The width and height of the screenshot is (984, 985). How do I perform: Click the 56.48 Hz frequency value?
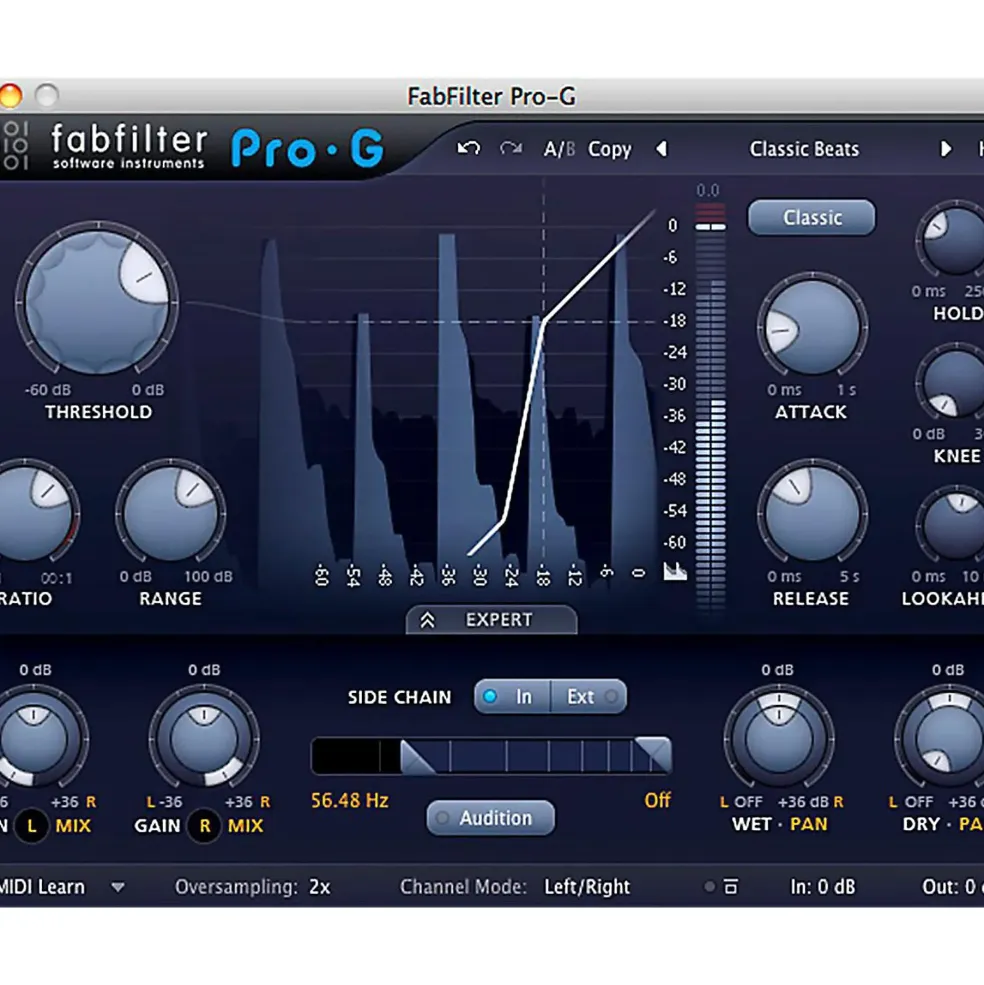coord(350,800)
